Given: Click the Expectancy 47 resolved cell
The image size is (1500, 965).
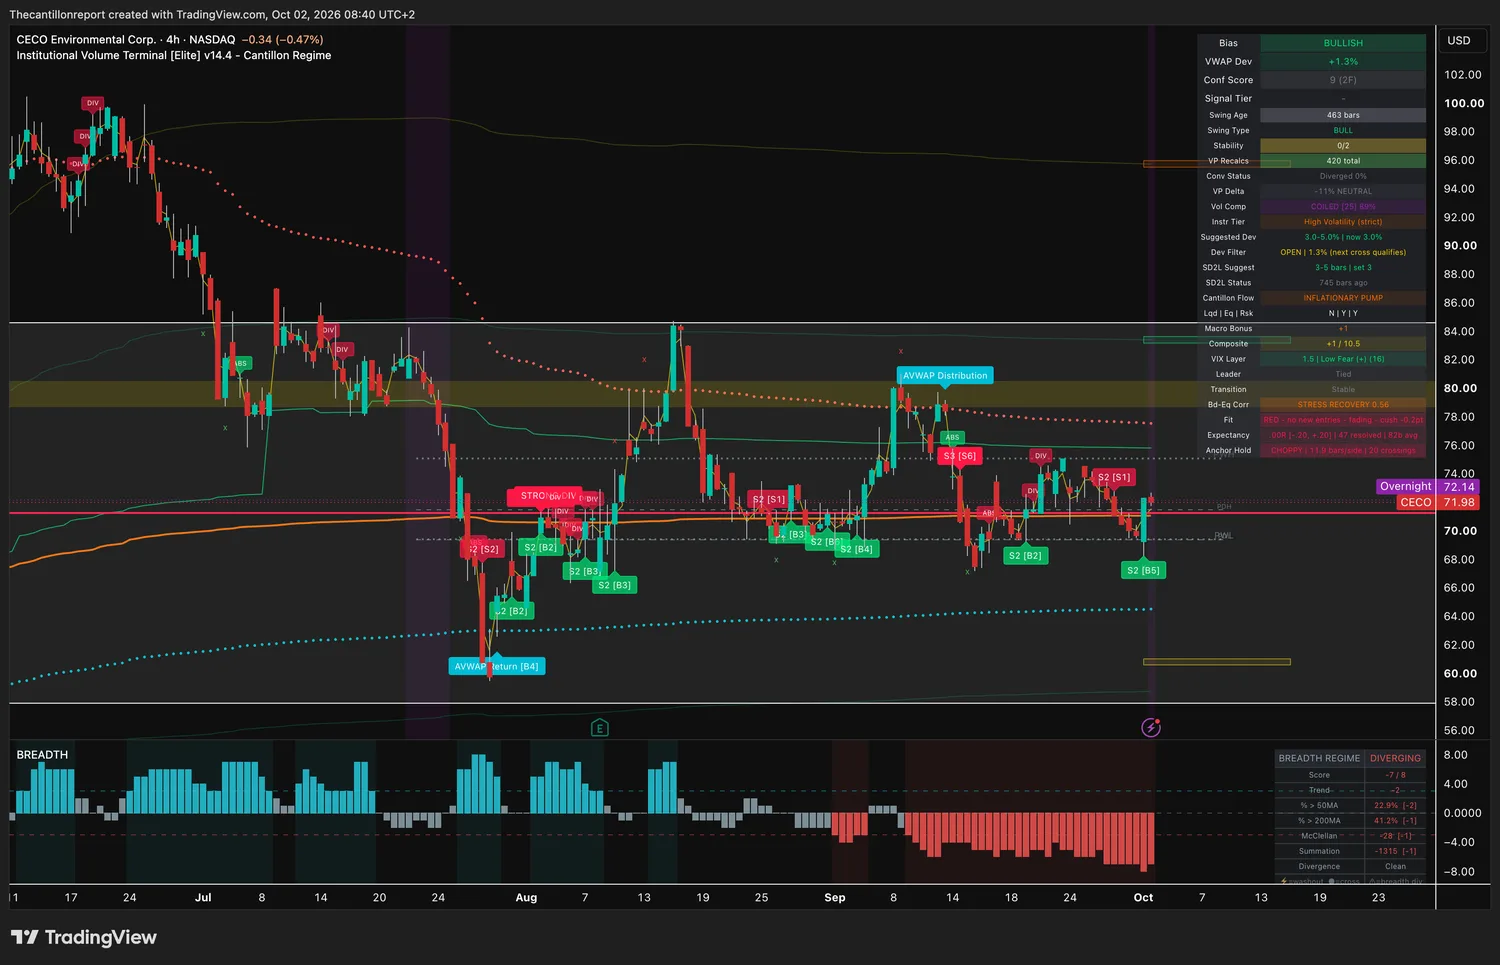Looking at the screenshot, I should (x=1343, y=435).
